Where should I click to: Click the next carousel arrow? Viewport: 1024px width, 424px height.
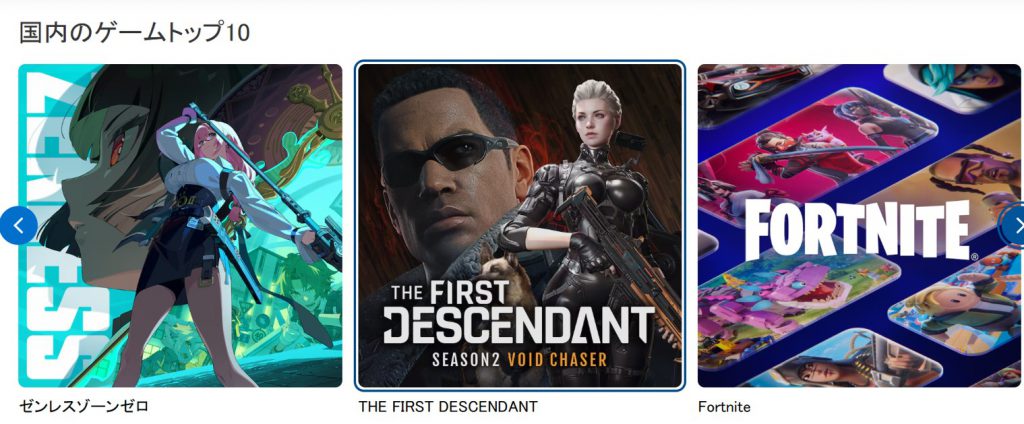[1014, 225]
